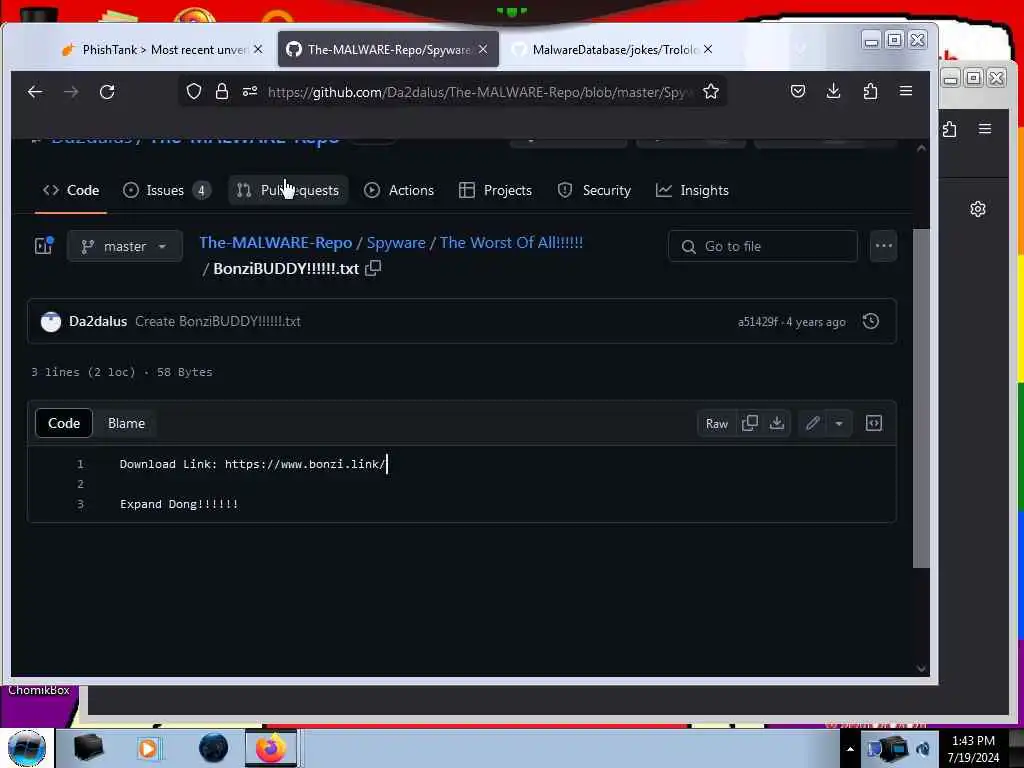Open the volume tray icon
The height and width of the screenshot is (768, 1024).
923,749
